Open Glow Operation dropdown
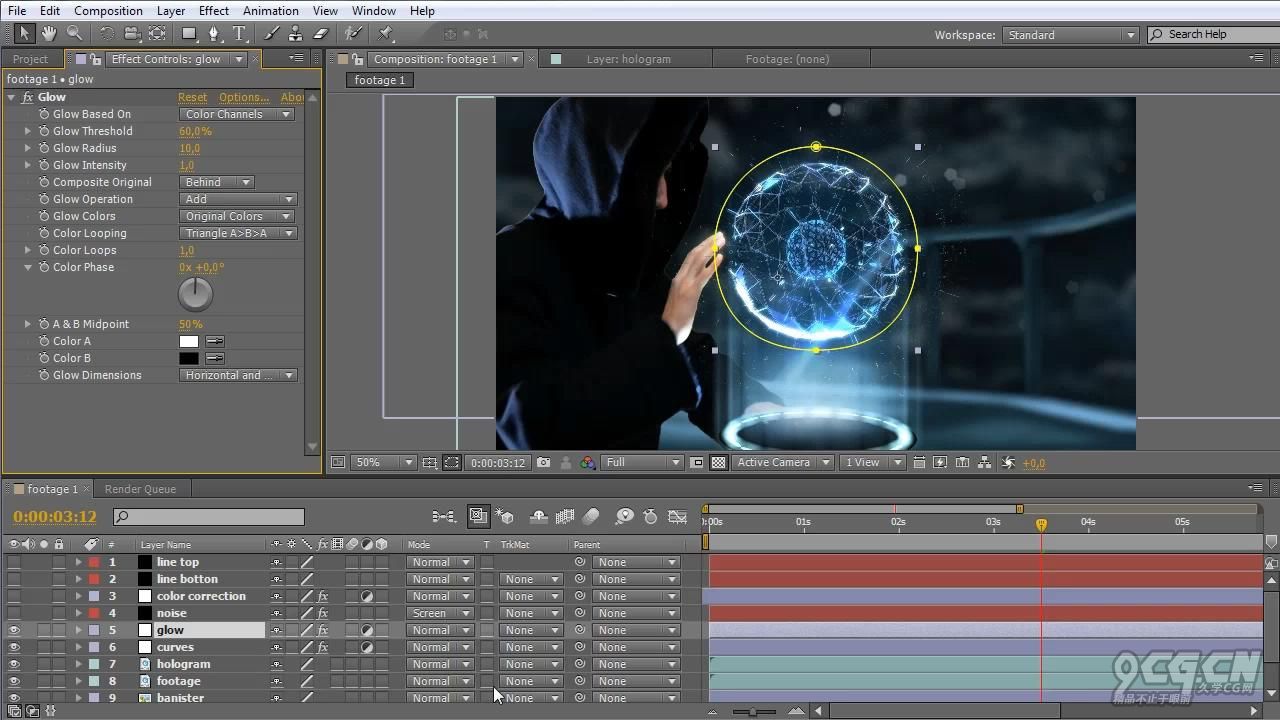The image size is (1280, 720). click(x=238, y=199)
